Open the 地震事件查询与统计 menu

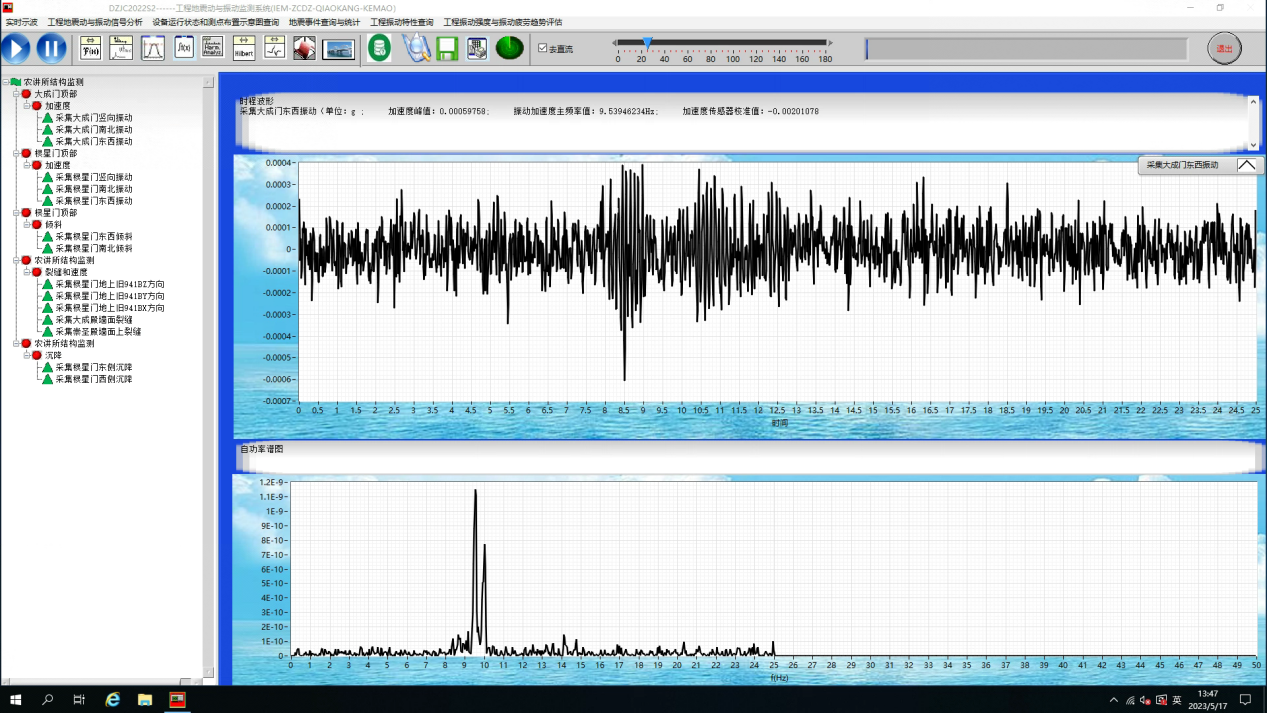pos(324,22)
